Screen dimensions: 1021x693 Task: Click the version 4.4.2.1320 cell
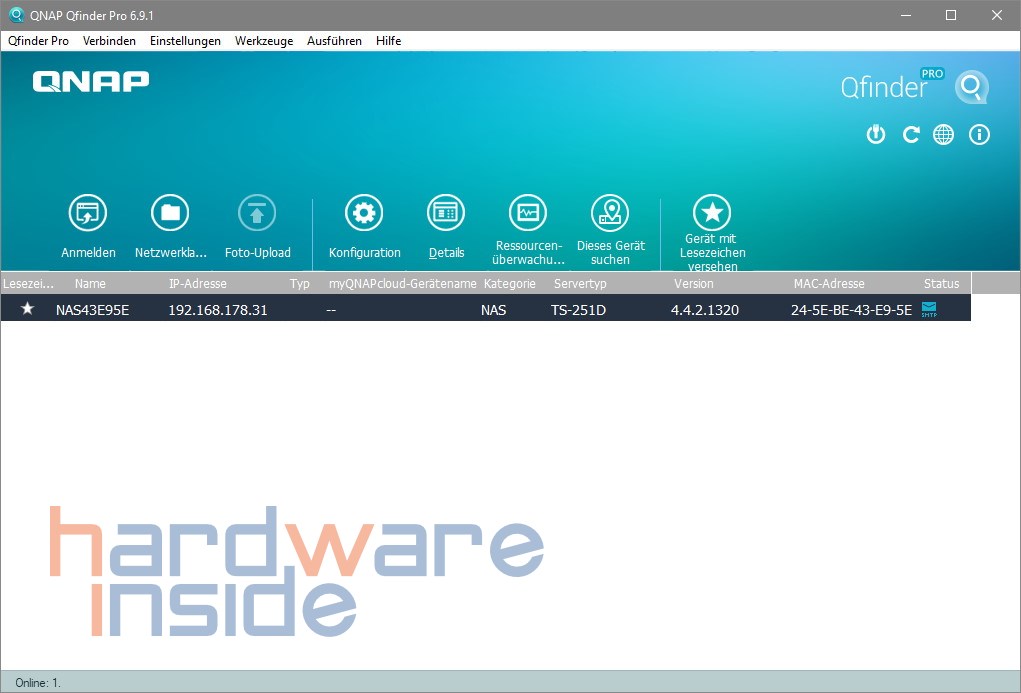pos(705,311)
